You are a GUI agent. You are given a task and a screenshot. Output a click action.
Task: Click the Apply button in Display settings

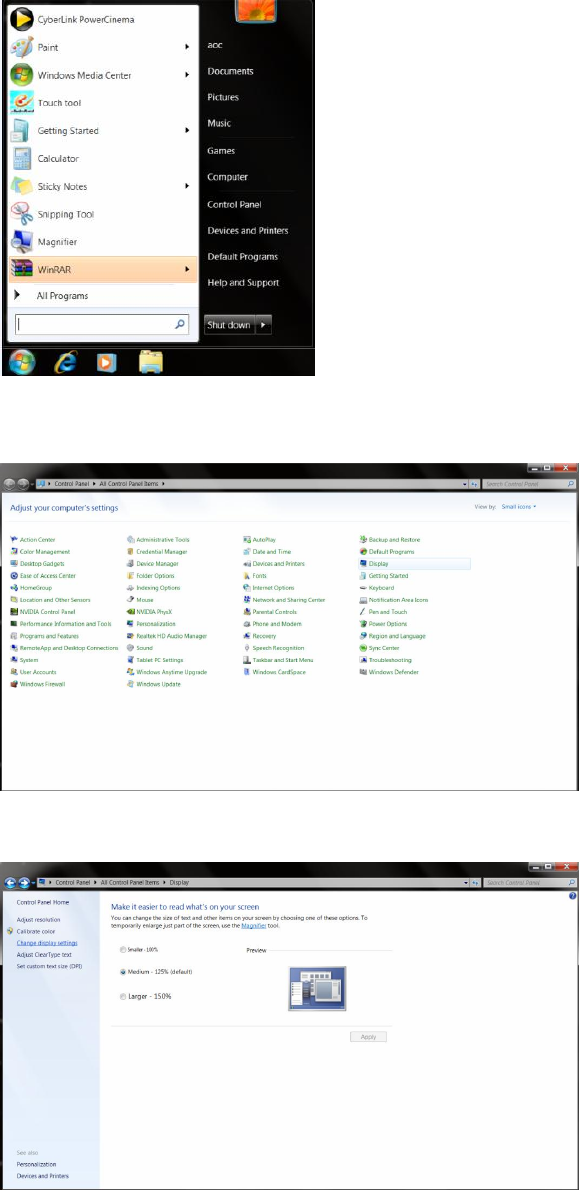pyautogui.click(x=368, y=1037)
